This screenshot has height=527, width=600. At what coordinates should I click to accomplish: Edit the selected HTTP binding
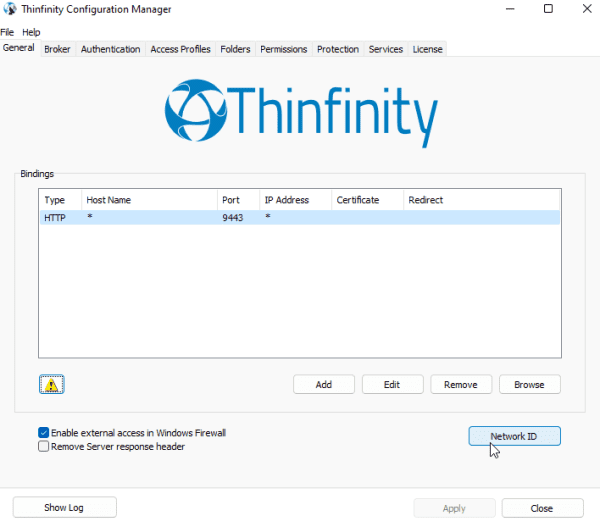click(x=392, y=384)
